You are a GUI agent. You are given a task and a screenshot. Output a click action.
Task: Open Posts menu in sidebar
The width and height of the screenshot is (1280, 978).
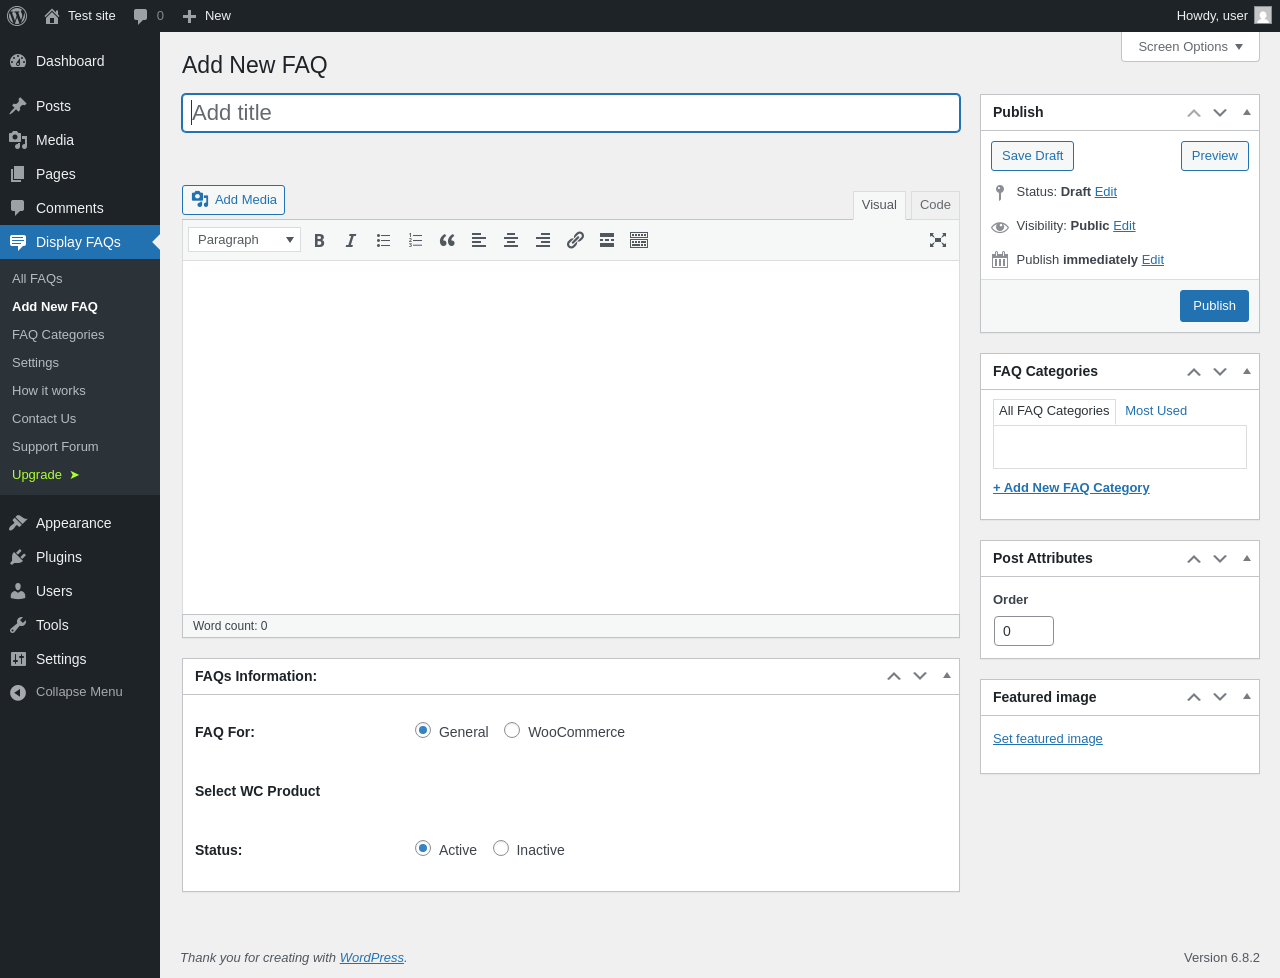point(80,106)
